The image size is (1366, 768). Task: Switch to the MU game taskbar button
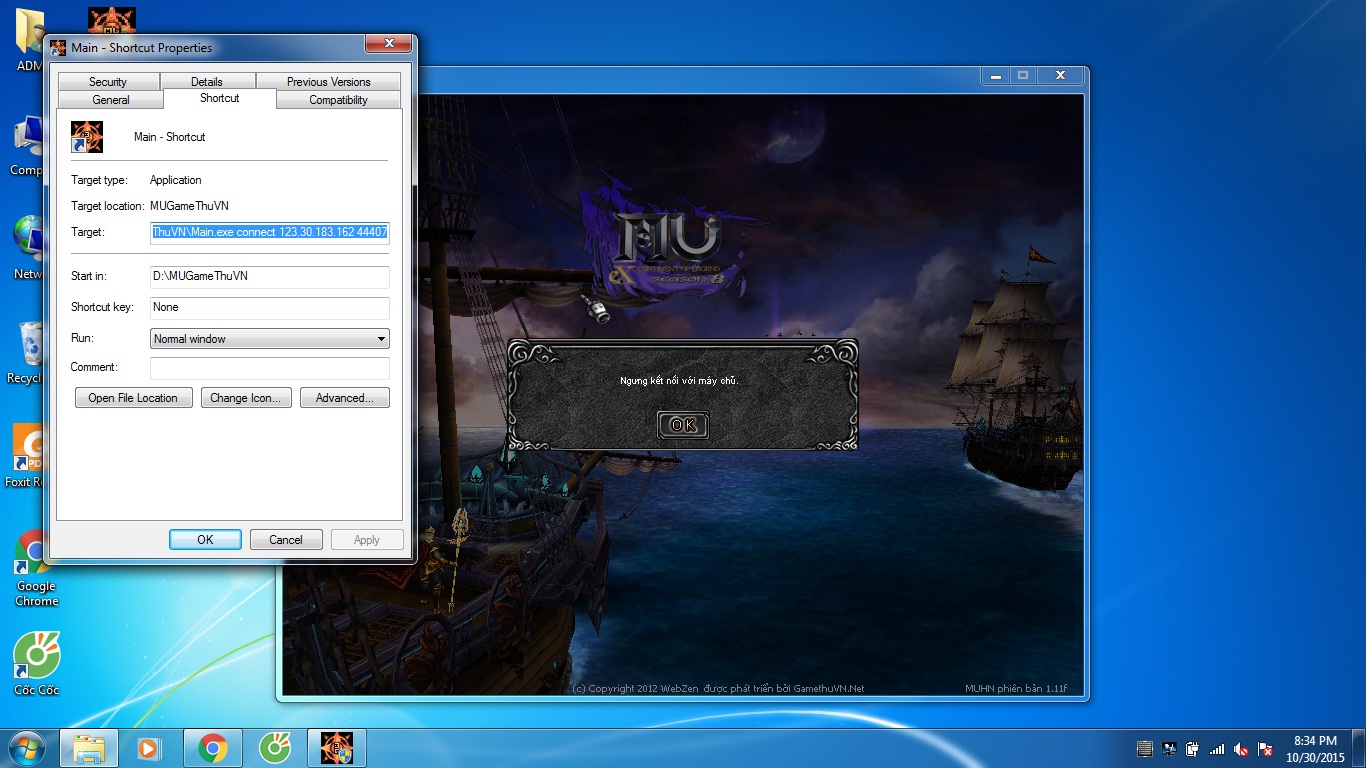[x=336, y=748]
